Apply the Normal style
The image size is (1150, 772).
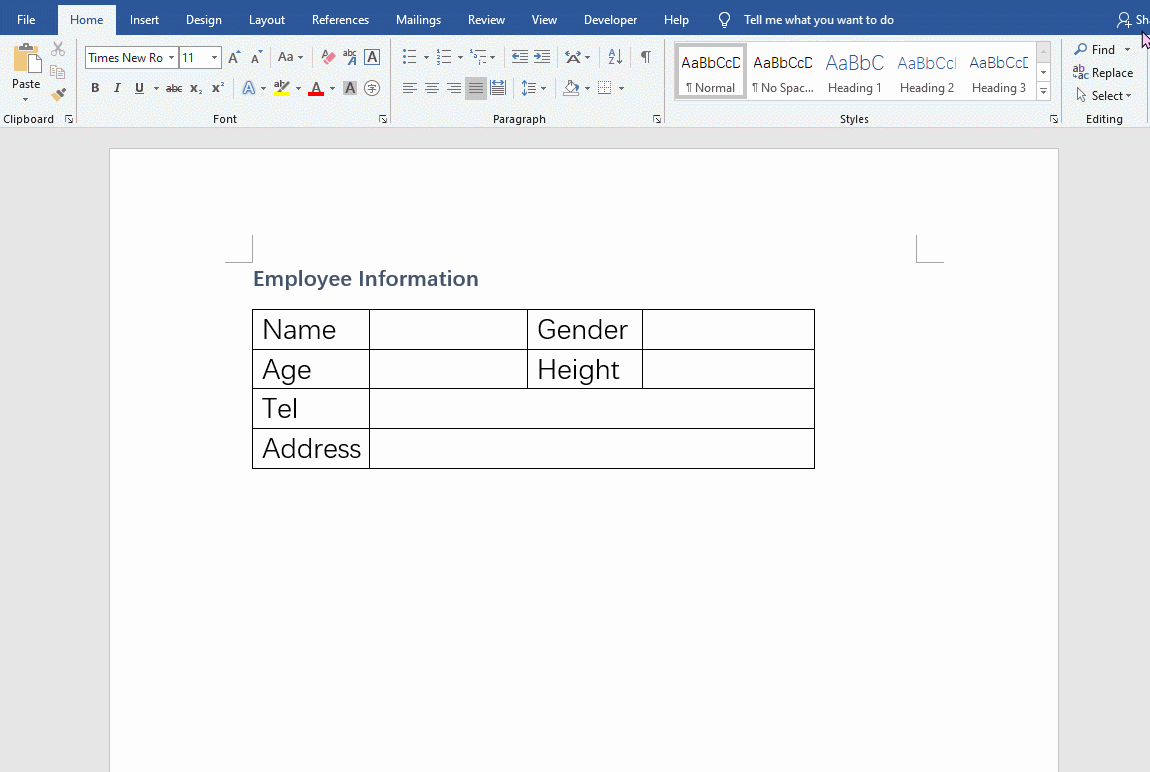[711, 72]
